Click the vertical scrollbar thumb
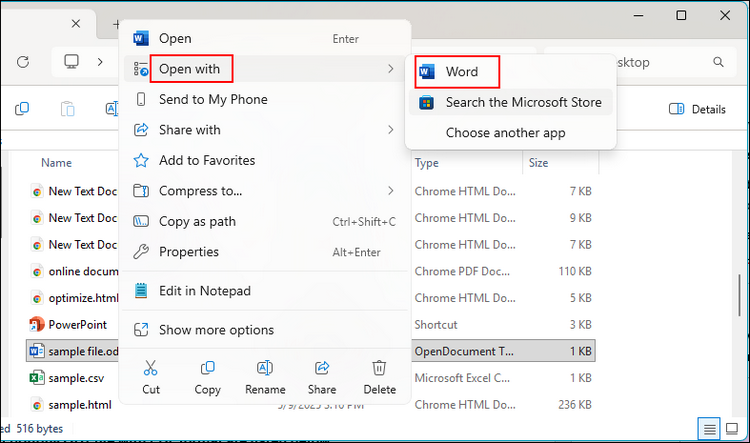This screenshot has height=443, width=750. pyautogui.click(x=740, y=295)
